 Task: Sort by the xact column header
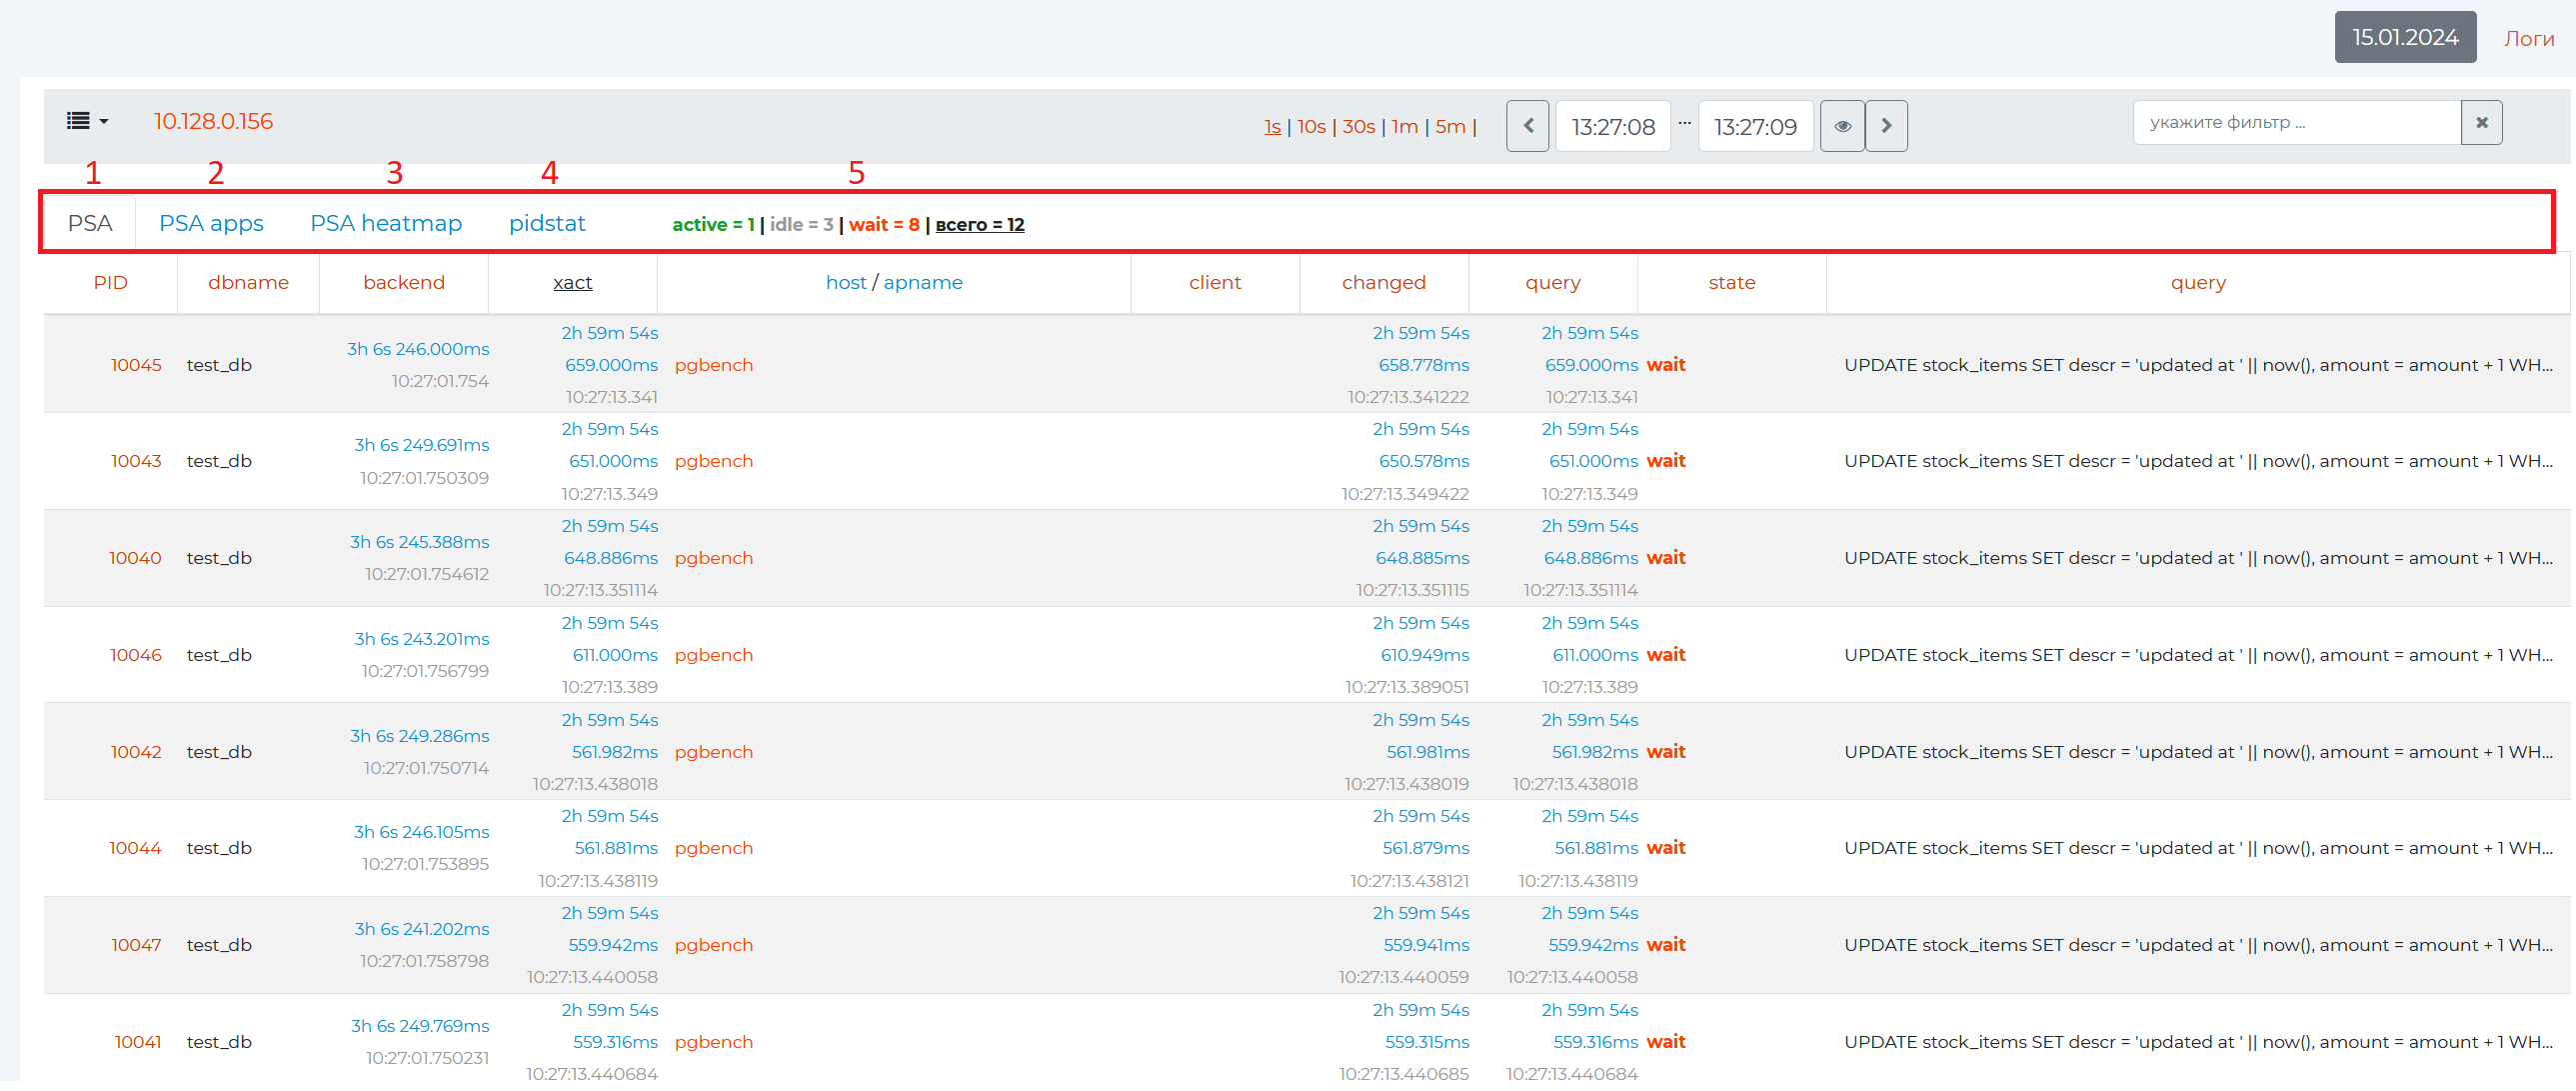click(x=573, y=282)
